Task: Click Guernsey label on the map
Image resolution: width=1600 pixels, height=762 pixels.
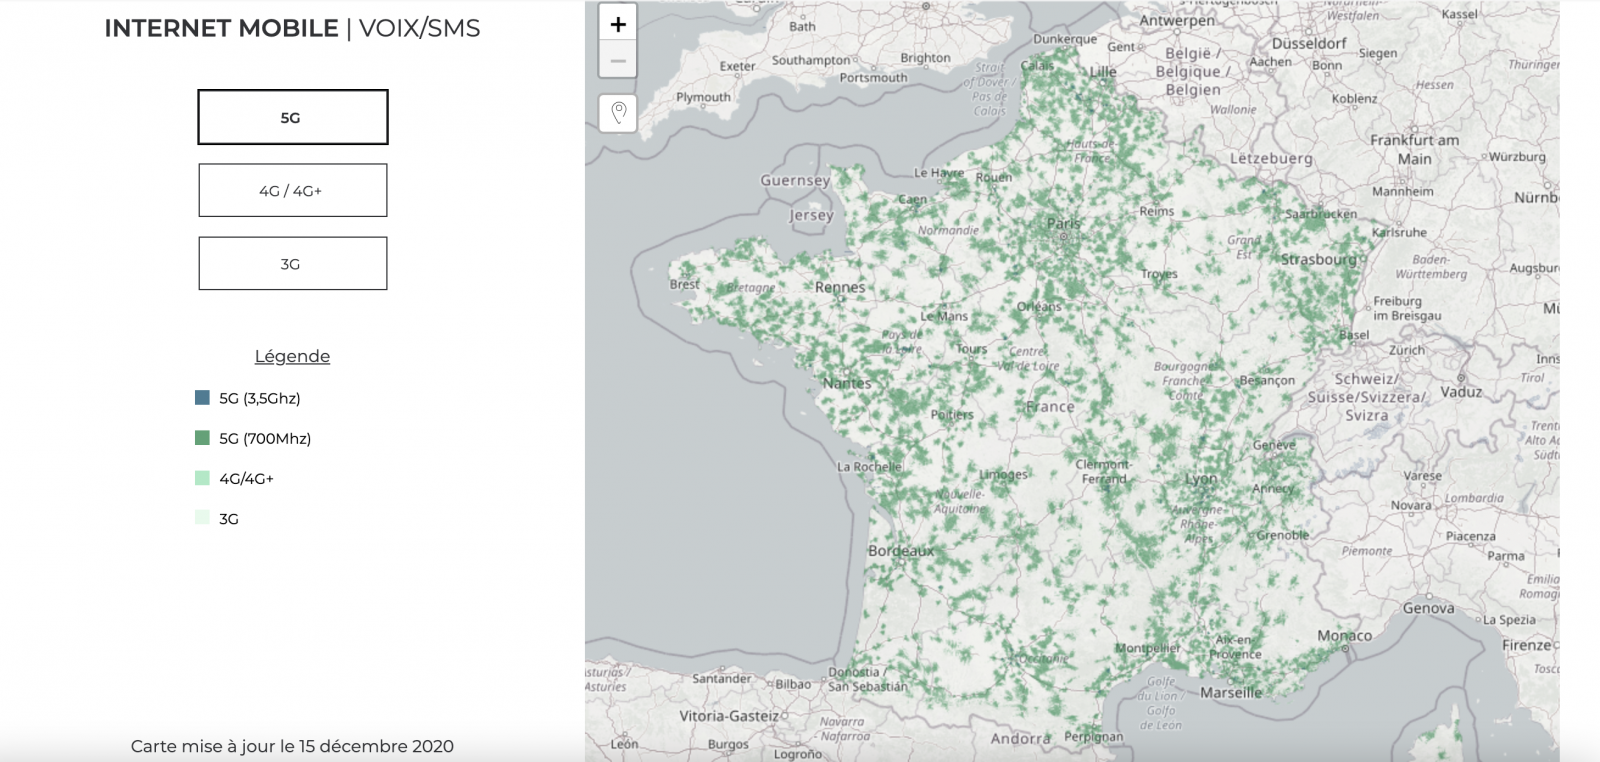Action: pyautogui.click(x=795, y=181)
